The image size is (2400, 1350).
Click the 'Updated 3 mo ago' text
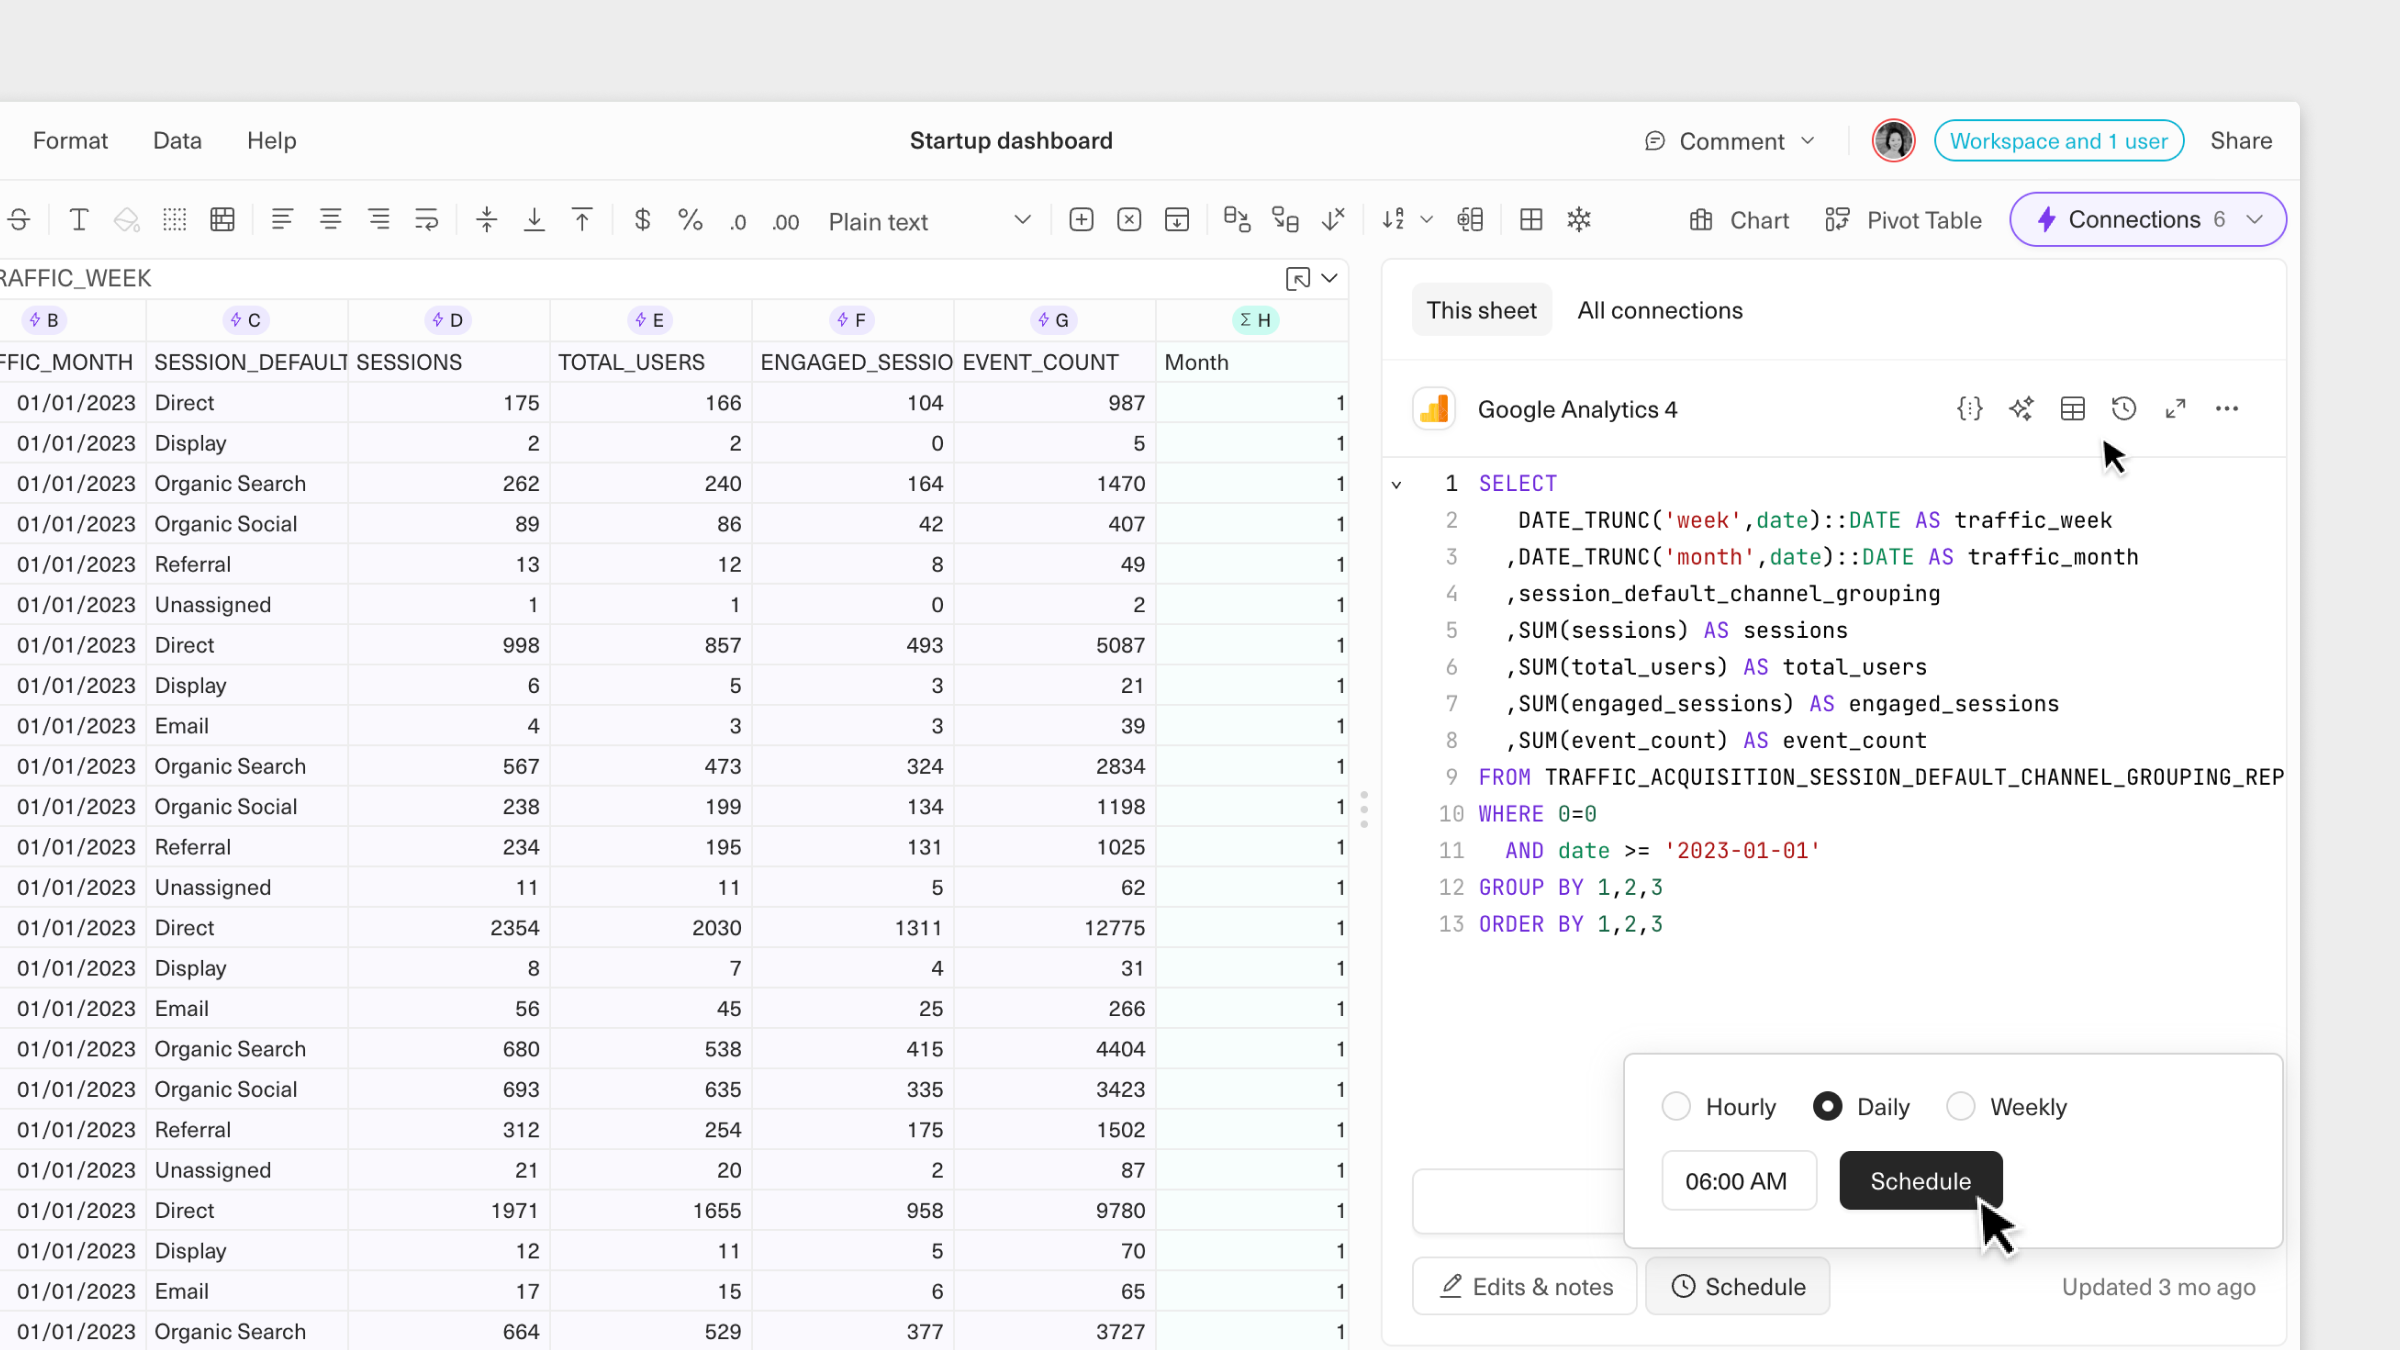(2158, 1287)
